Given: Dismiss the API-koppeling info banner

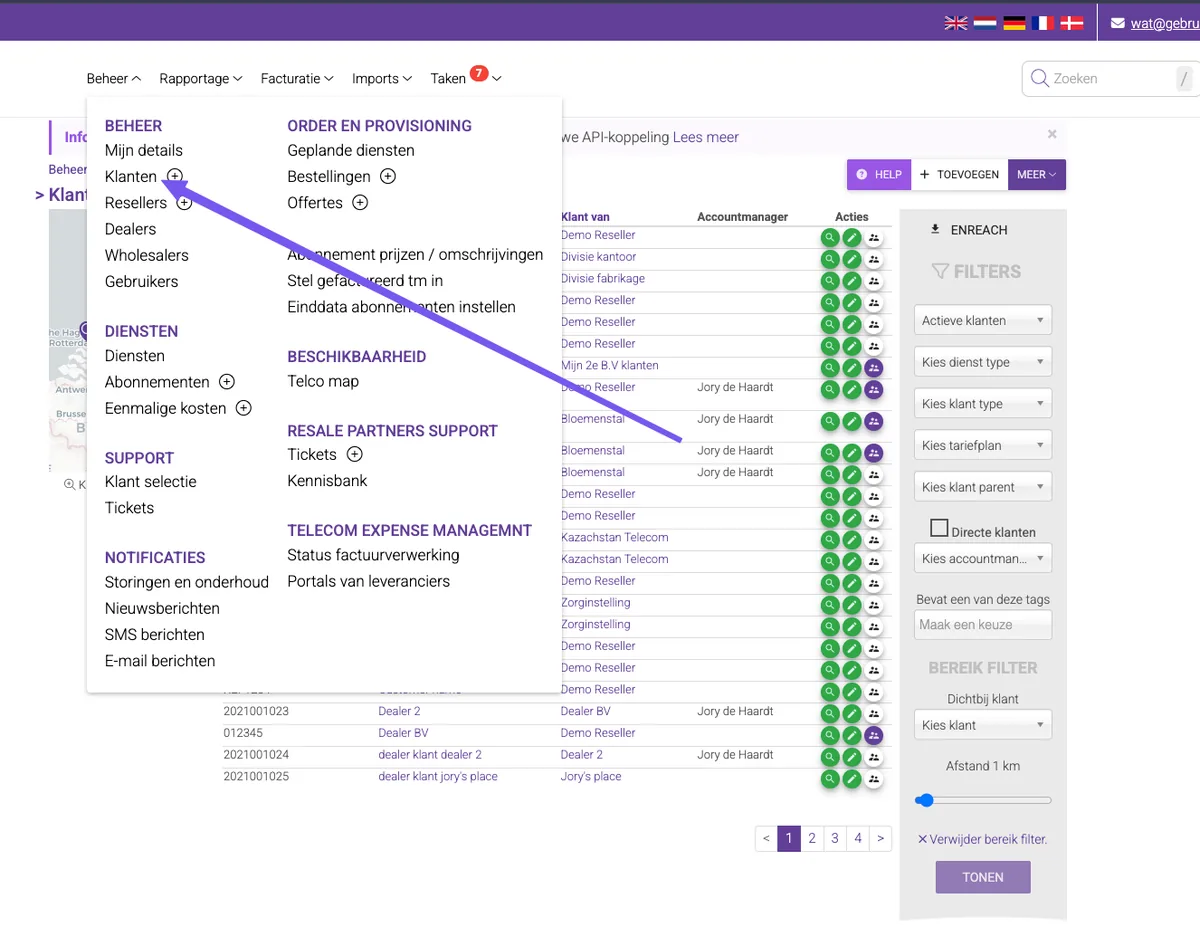Looking at the screenshot, I should pos(1052,134).
